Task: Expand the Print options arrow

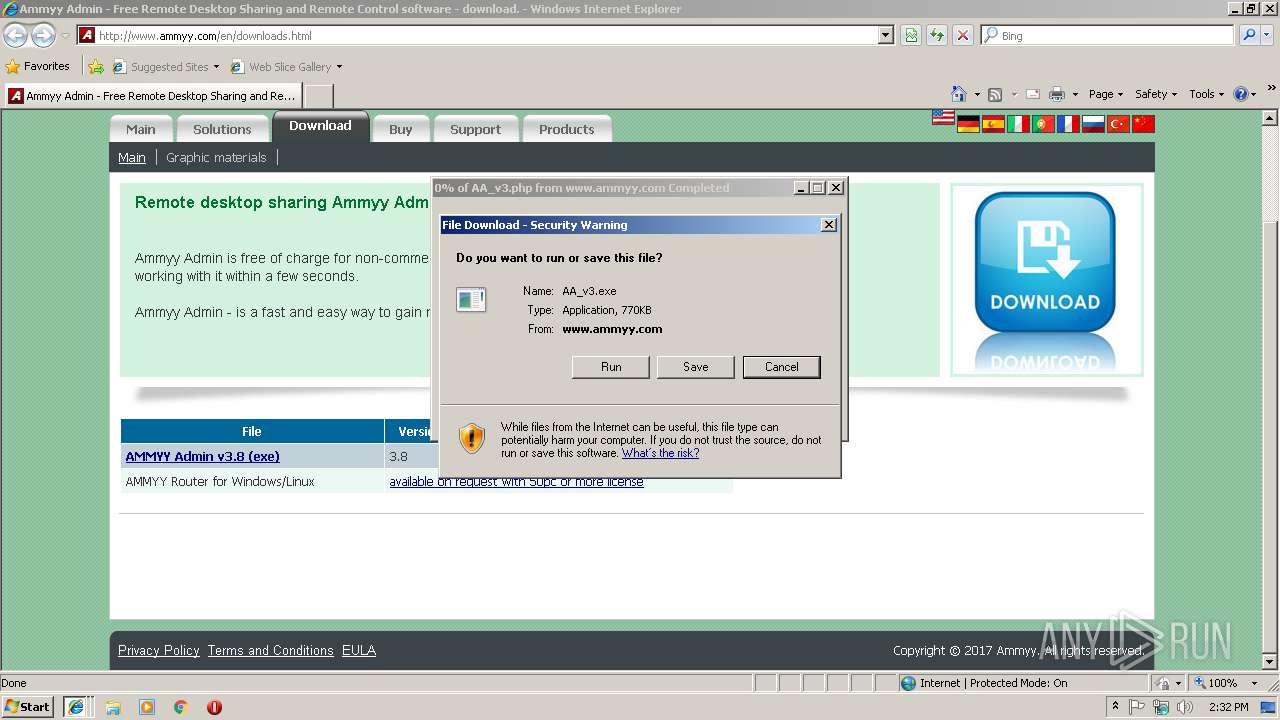Action: click(1075, 94)
